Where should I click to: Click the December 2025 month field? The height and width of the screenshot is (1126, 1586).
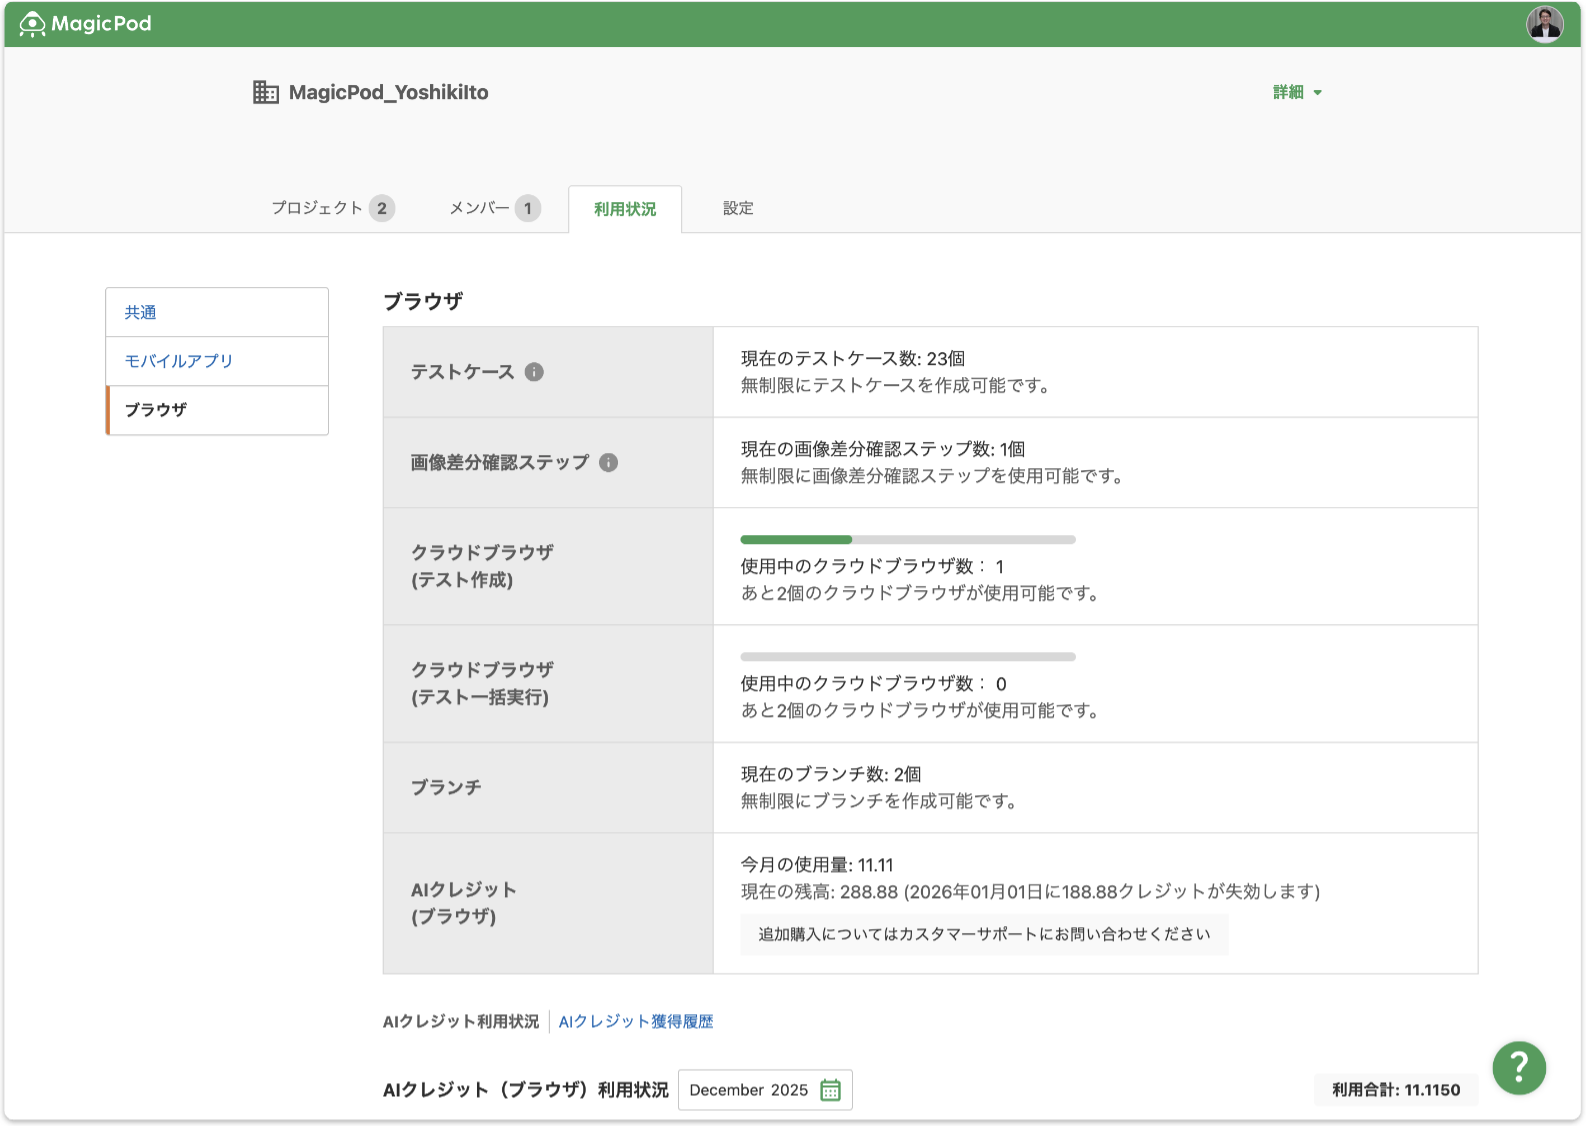tap(765, 1090)
